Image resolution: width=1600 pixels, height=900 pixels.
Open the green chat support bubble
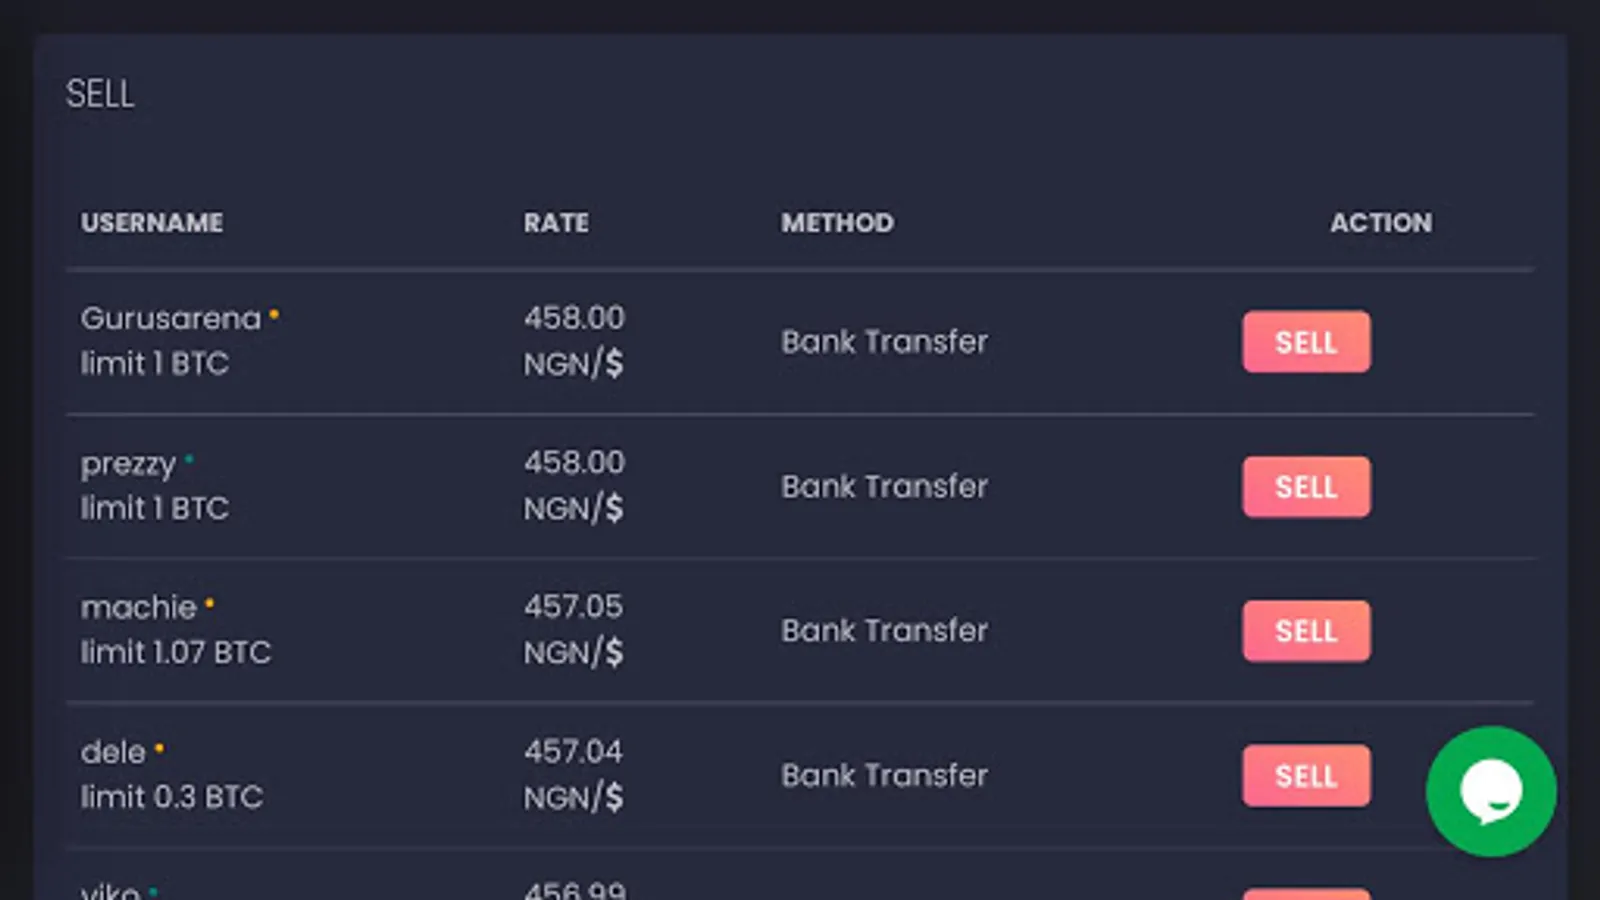click(1490, 791)
